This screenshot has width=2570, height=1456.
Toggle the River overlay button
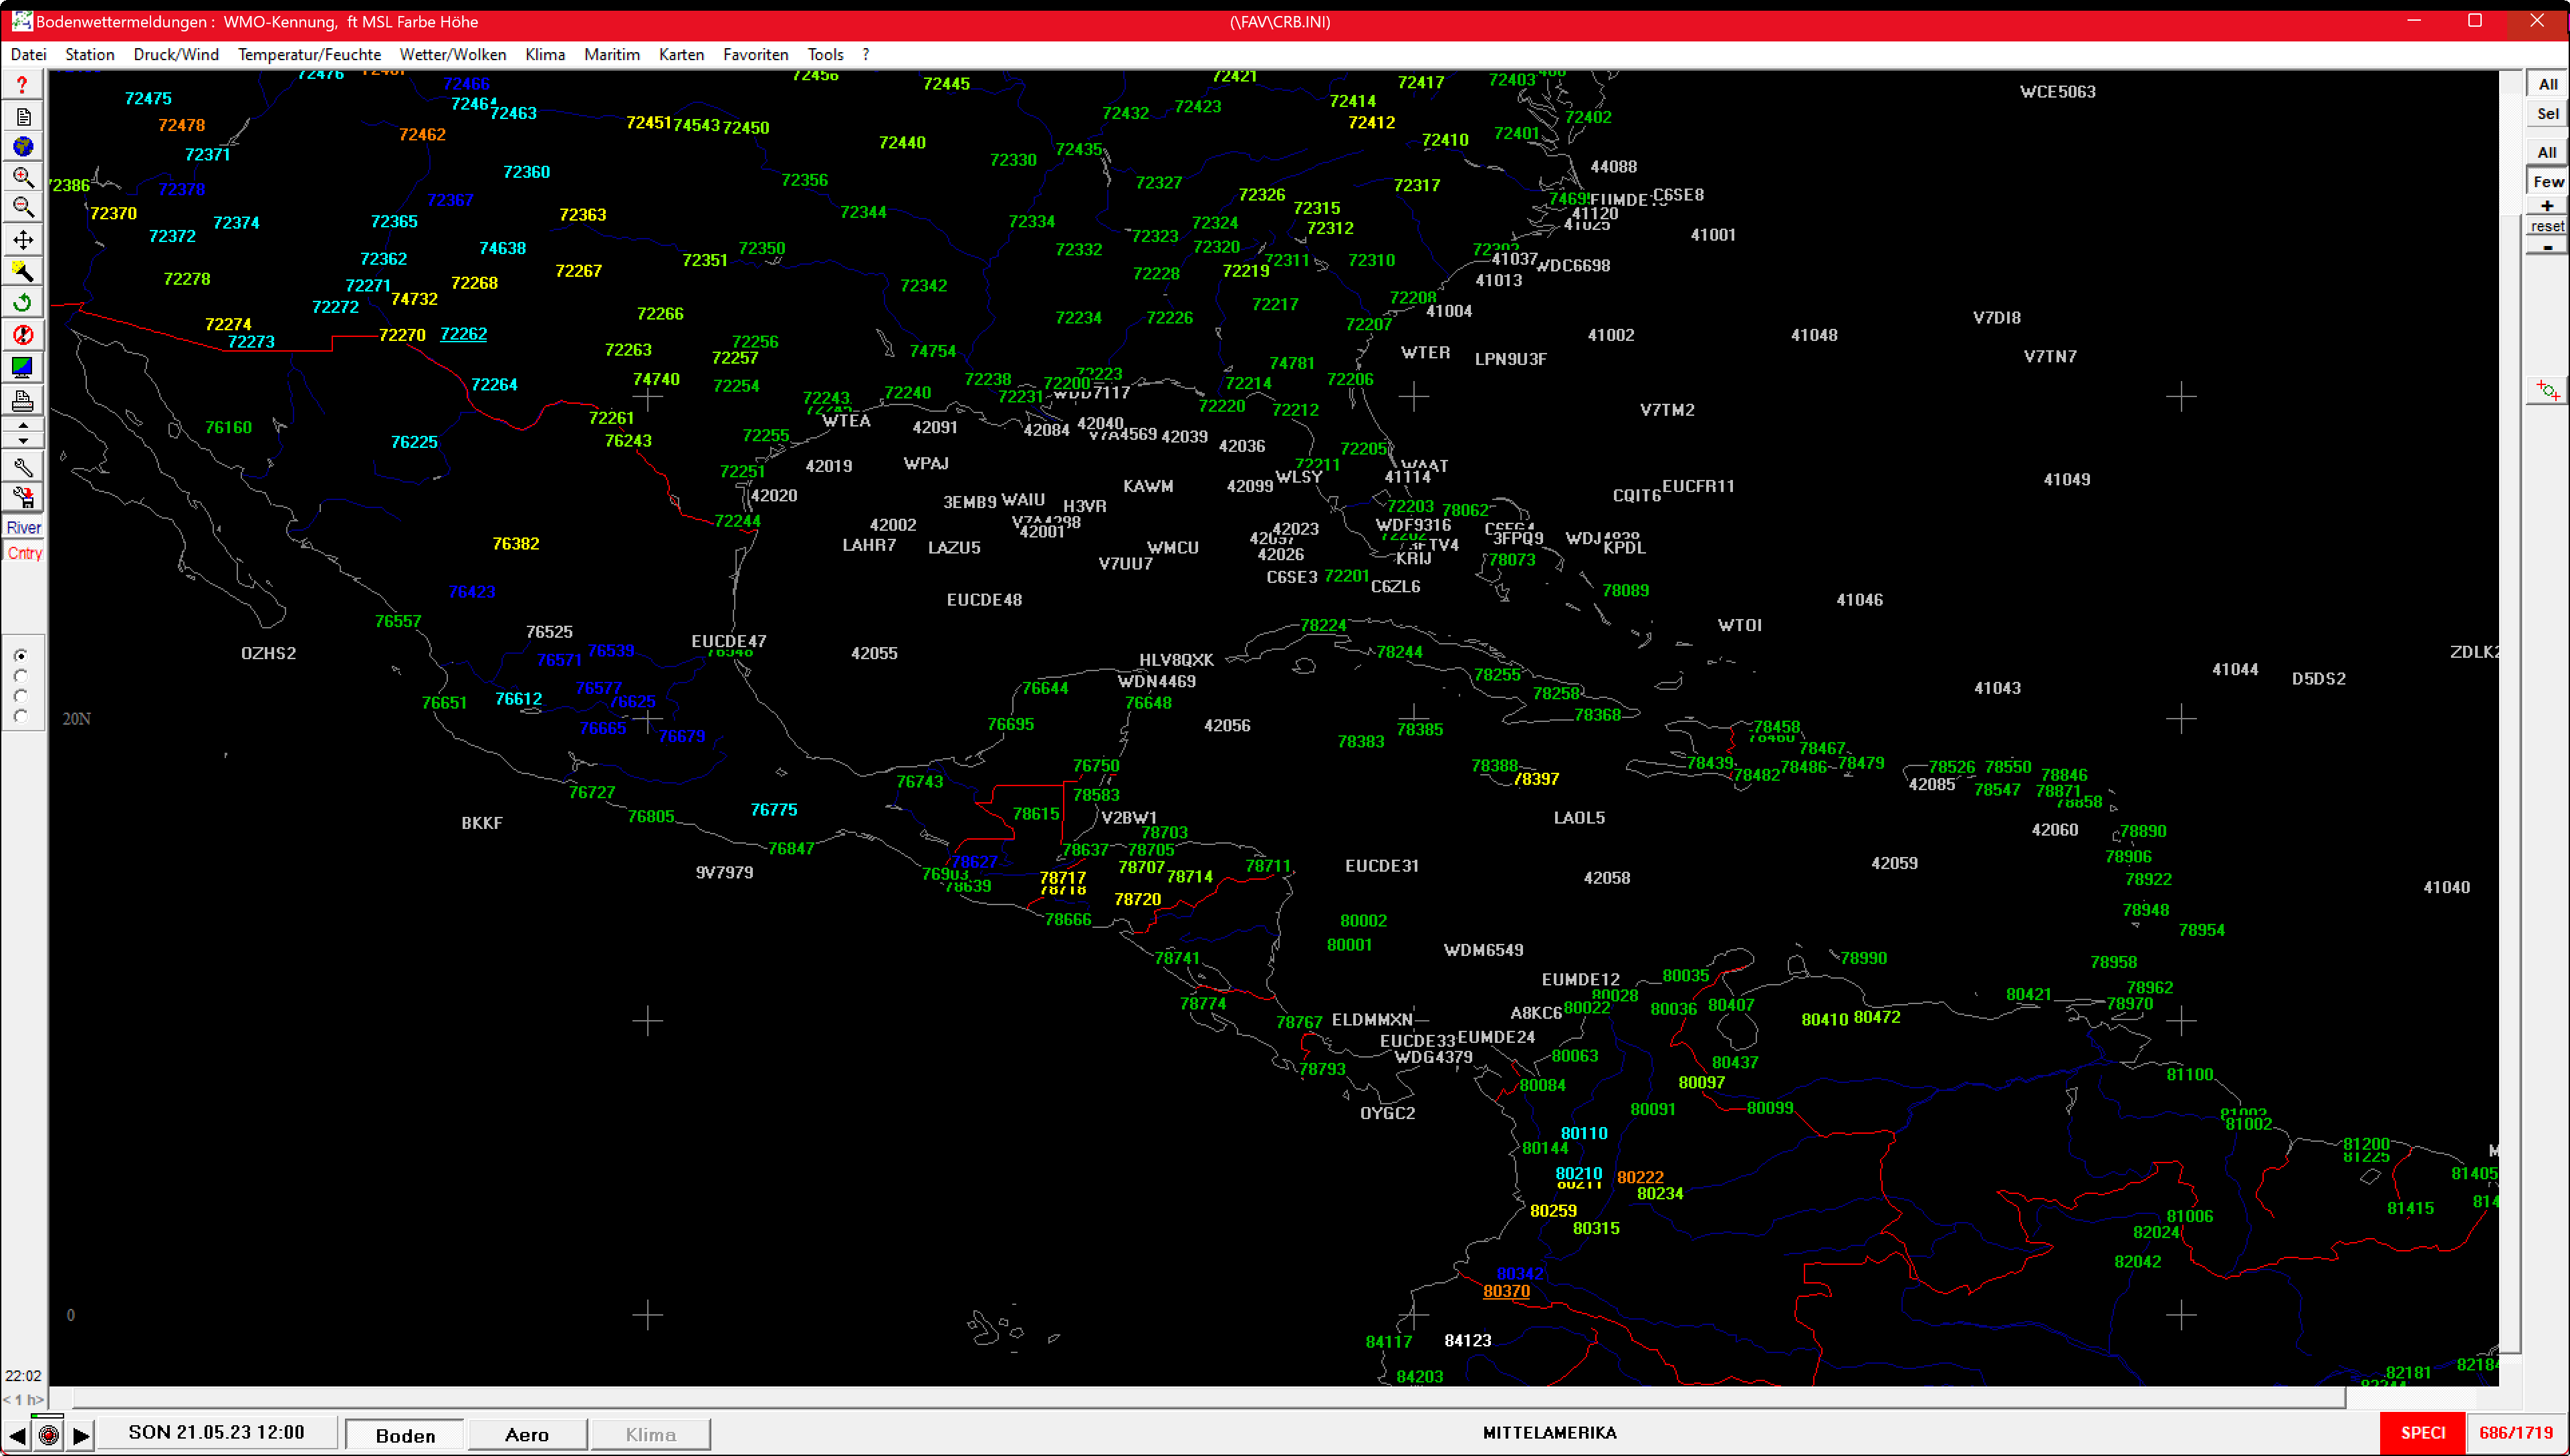pyautogui.click(x=24, y=528)
